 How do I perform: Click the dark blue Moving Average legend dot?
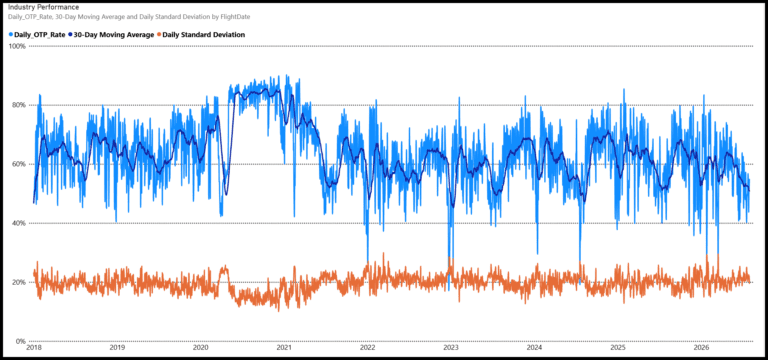pyautogui.click(x=71, y=35)
